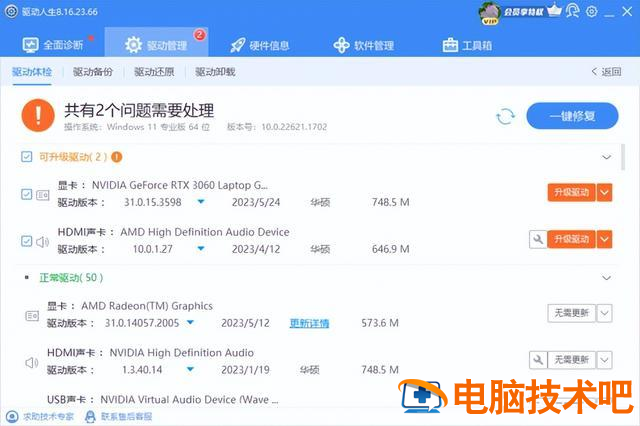Open dropdown next to RTX 3060 升级驱动
This screenshot has width=640, height=426.
[x=604, y=192]
